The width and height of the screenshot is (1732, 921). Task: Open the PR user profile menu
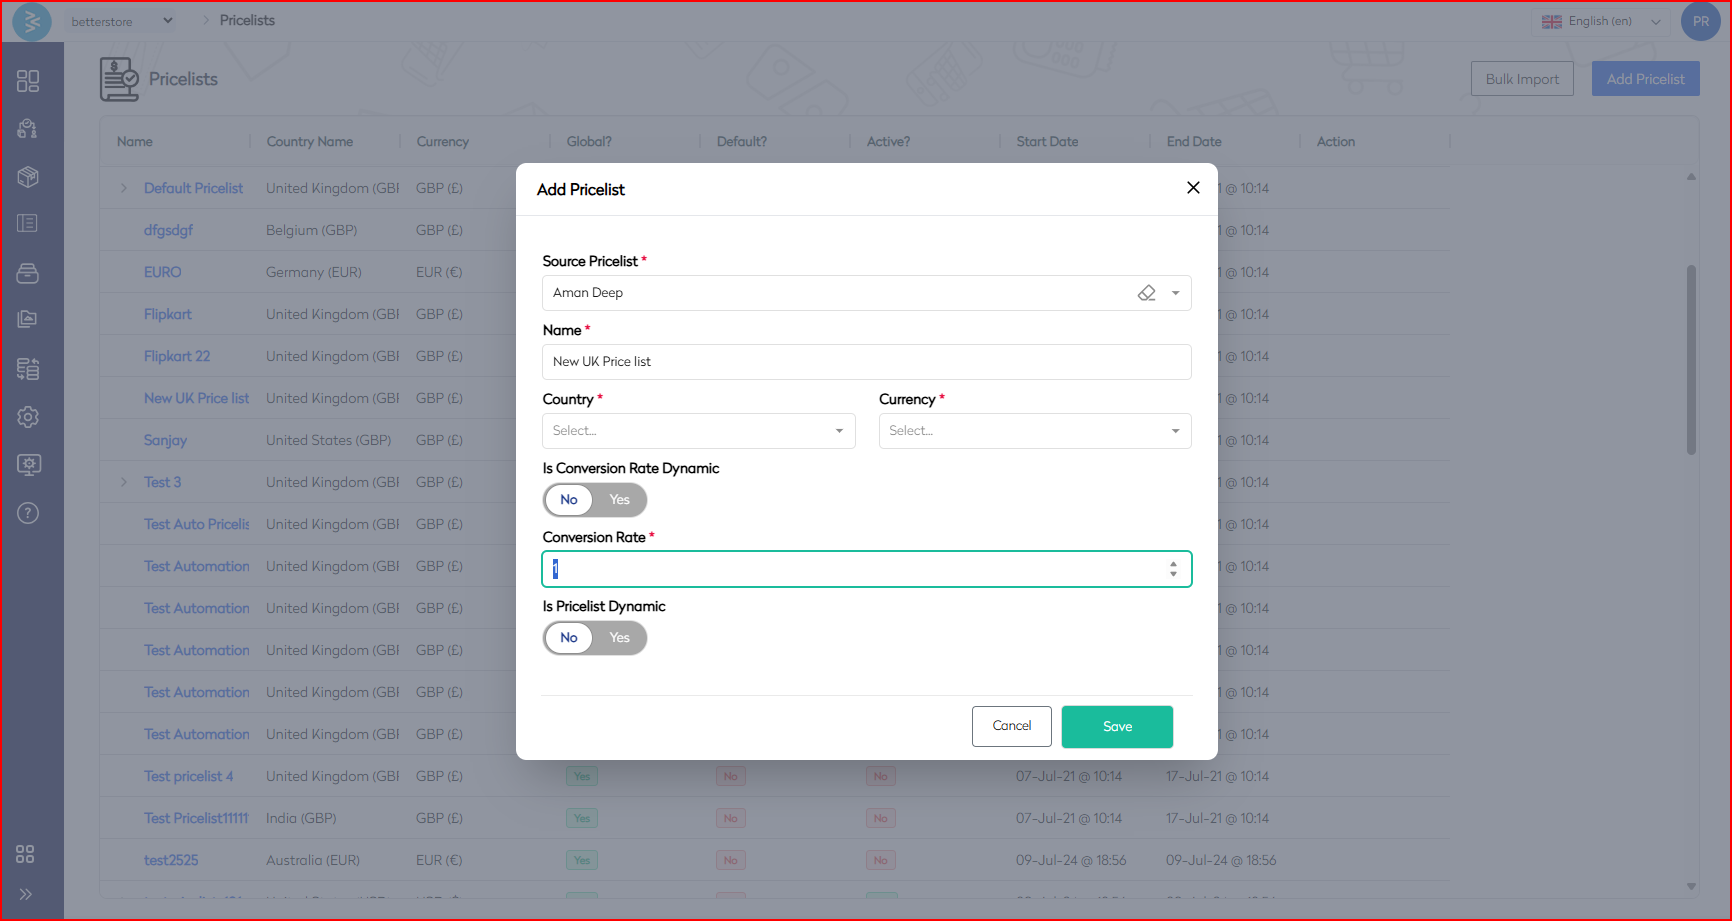tap(1700, 21)
